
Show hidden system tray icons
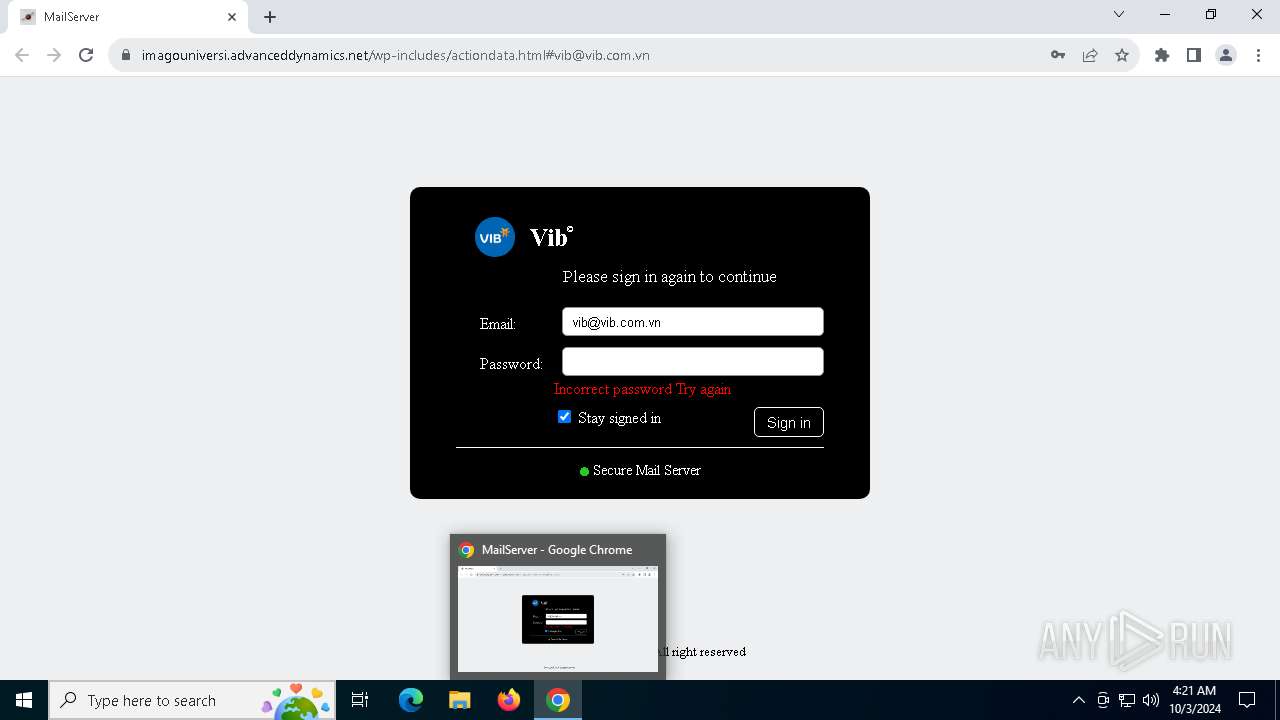(1078, 700)
